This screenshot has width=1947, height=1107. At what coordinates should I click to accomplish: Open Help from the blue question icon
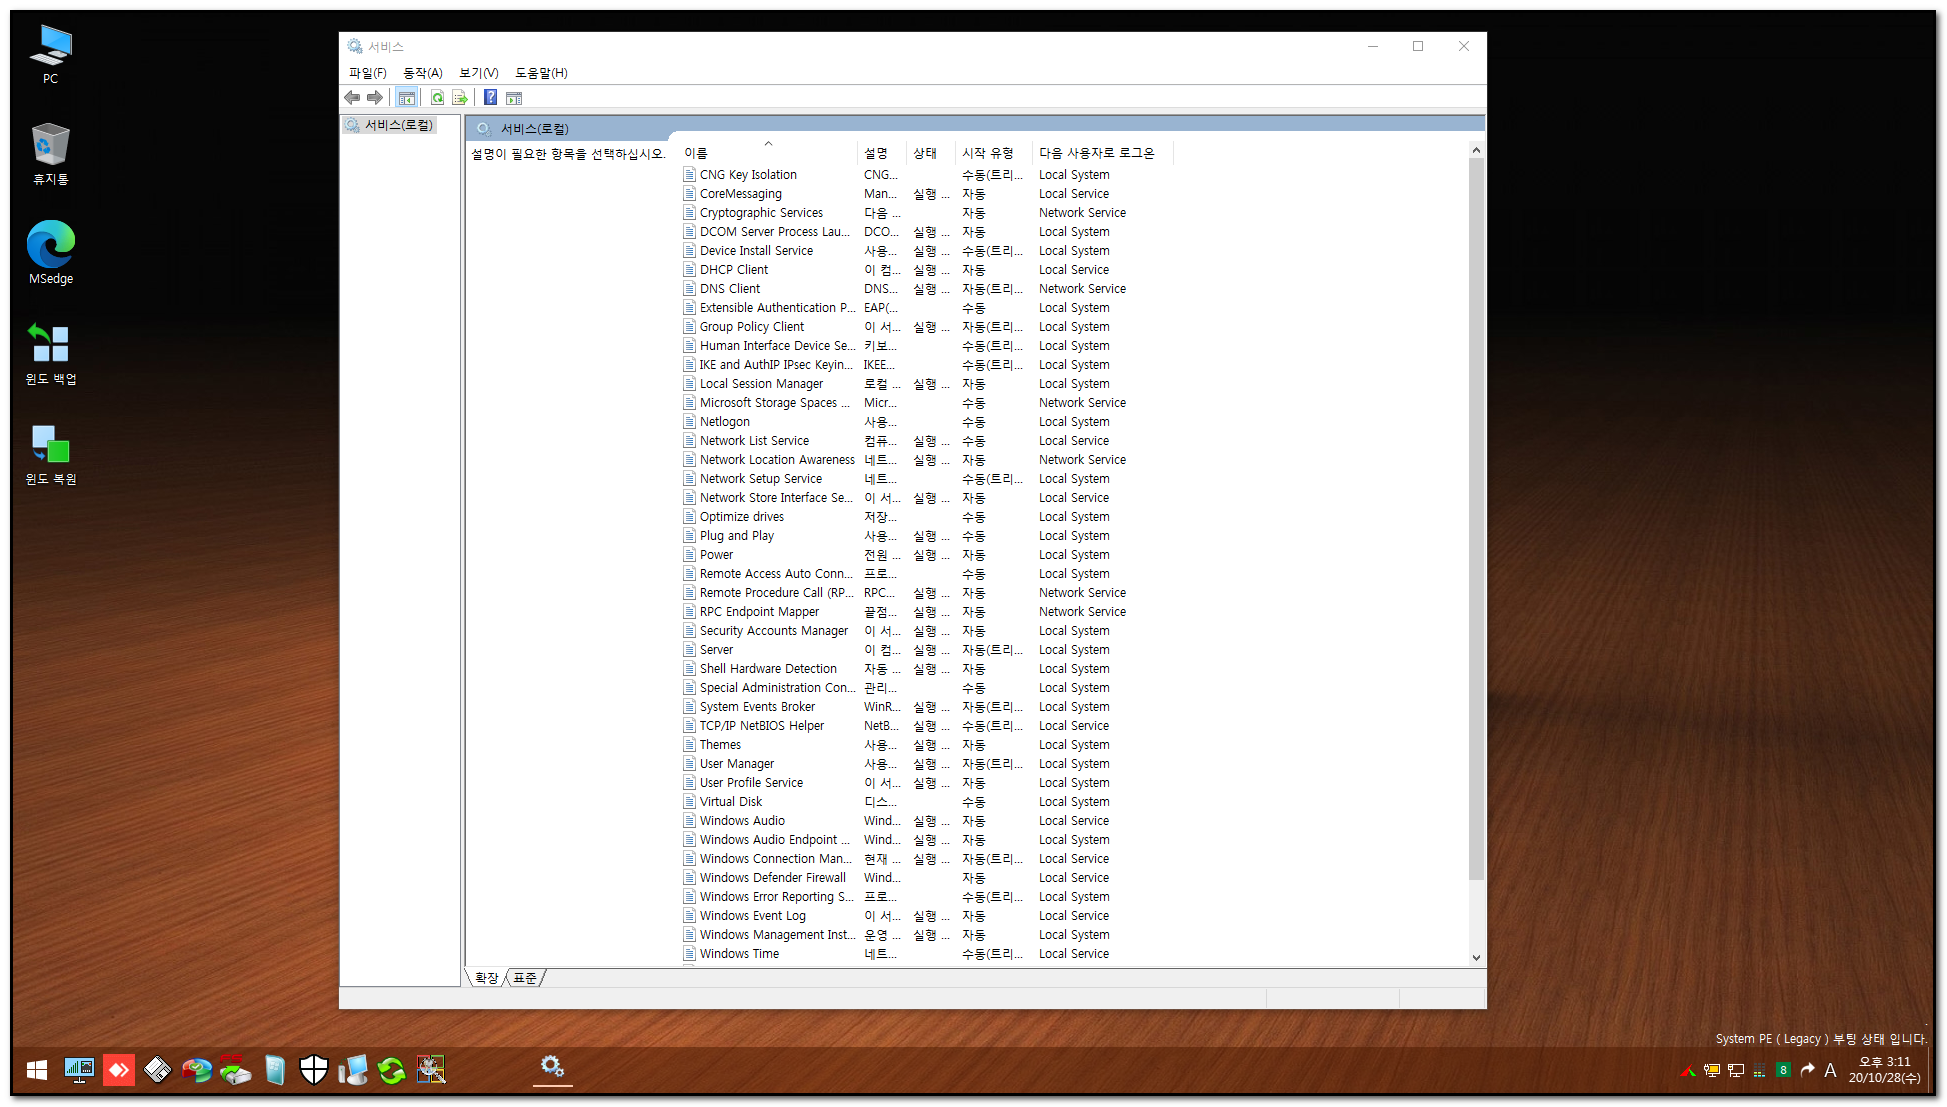(x=491, y=97)
